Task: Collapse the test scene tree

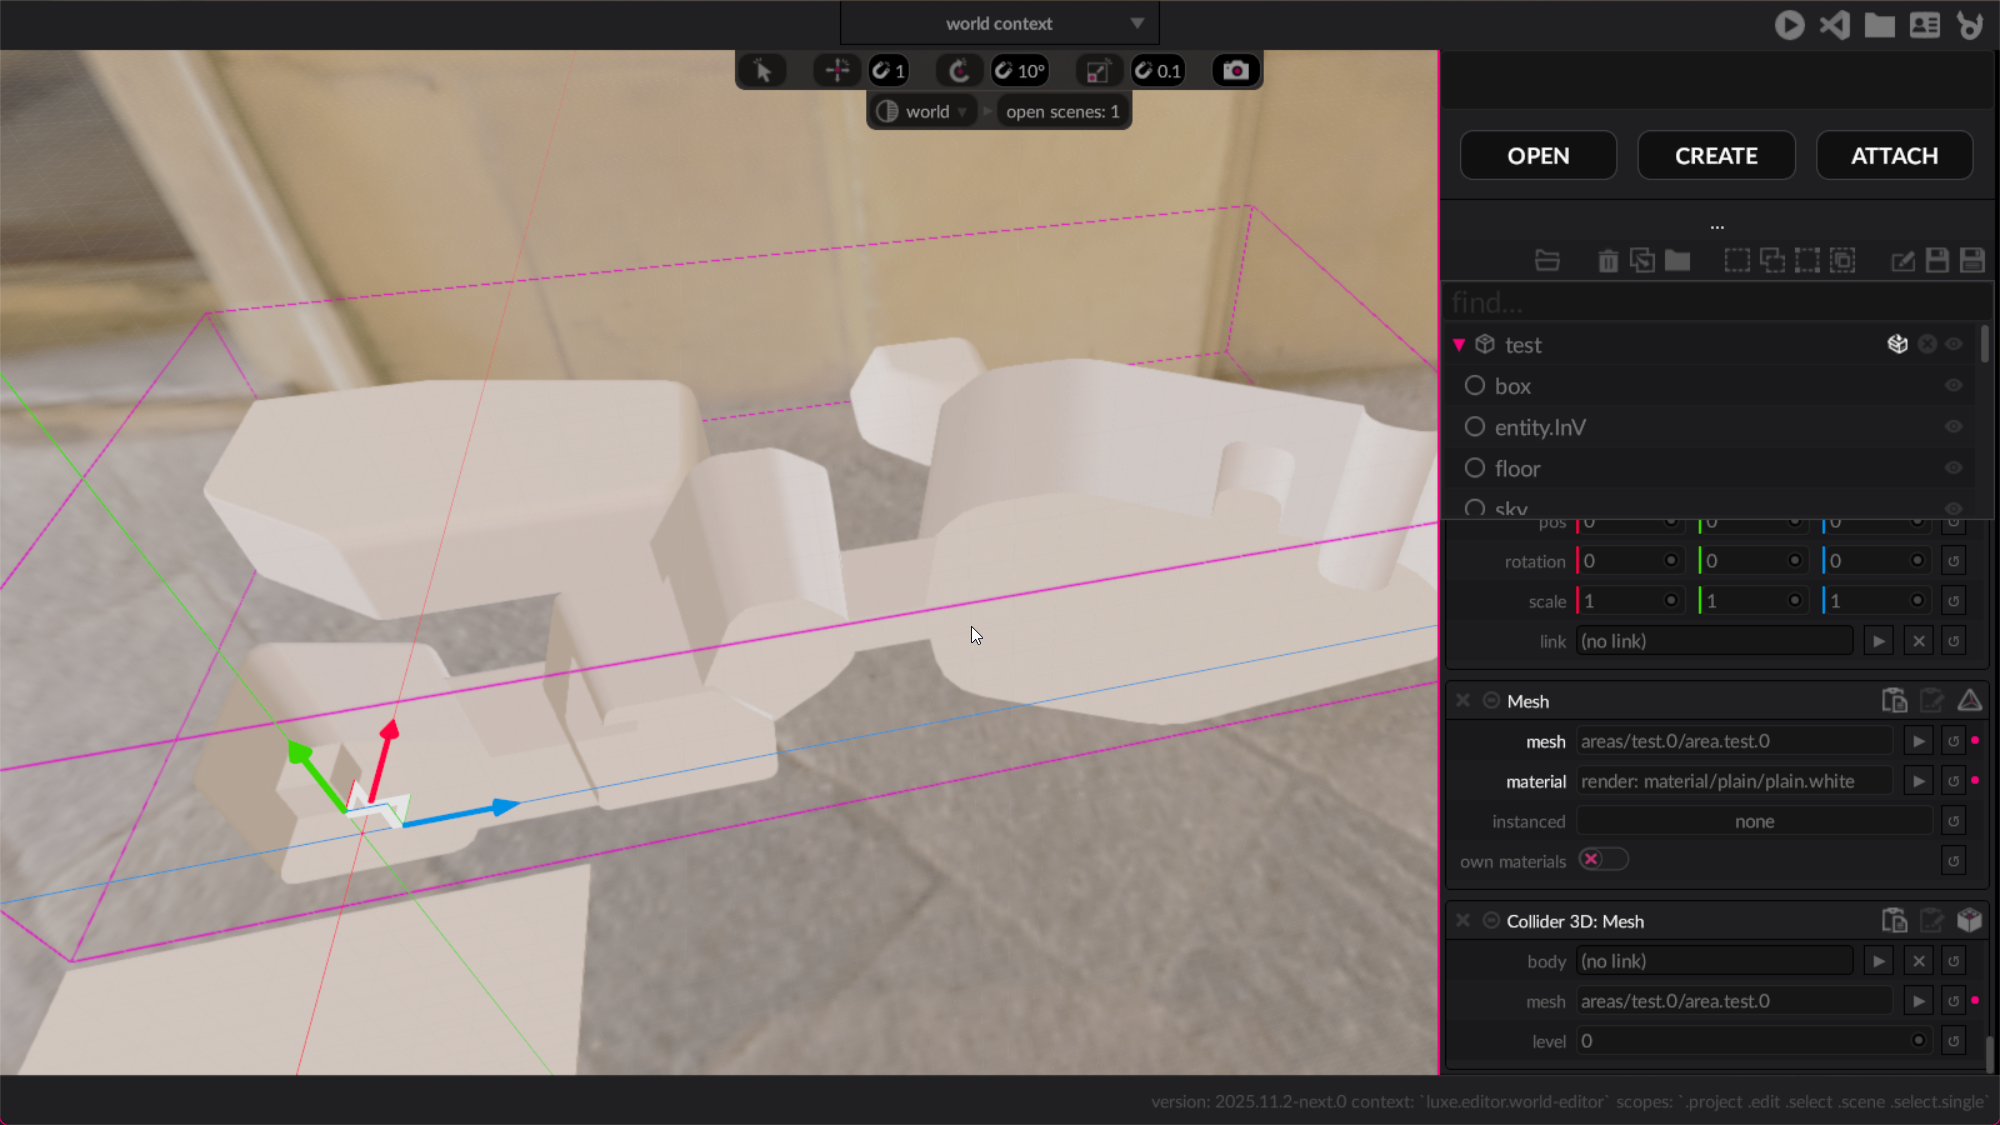Action: pyautogui.click(x=1459, y=345)
